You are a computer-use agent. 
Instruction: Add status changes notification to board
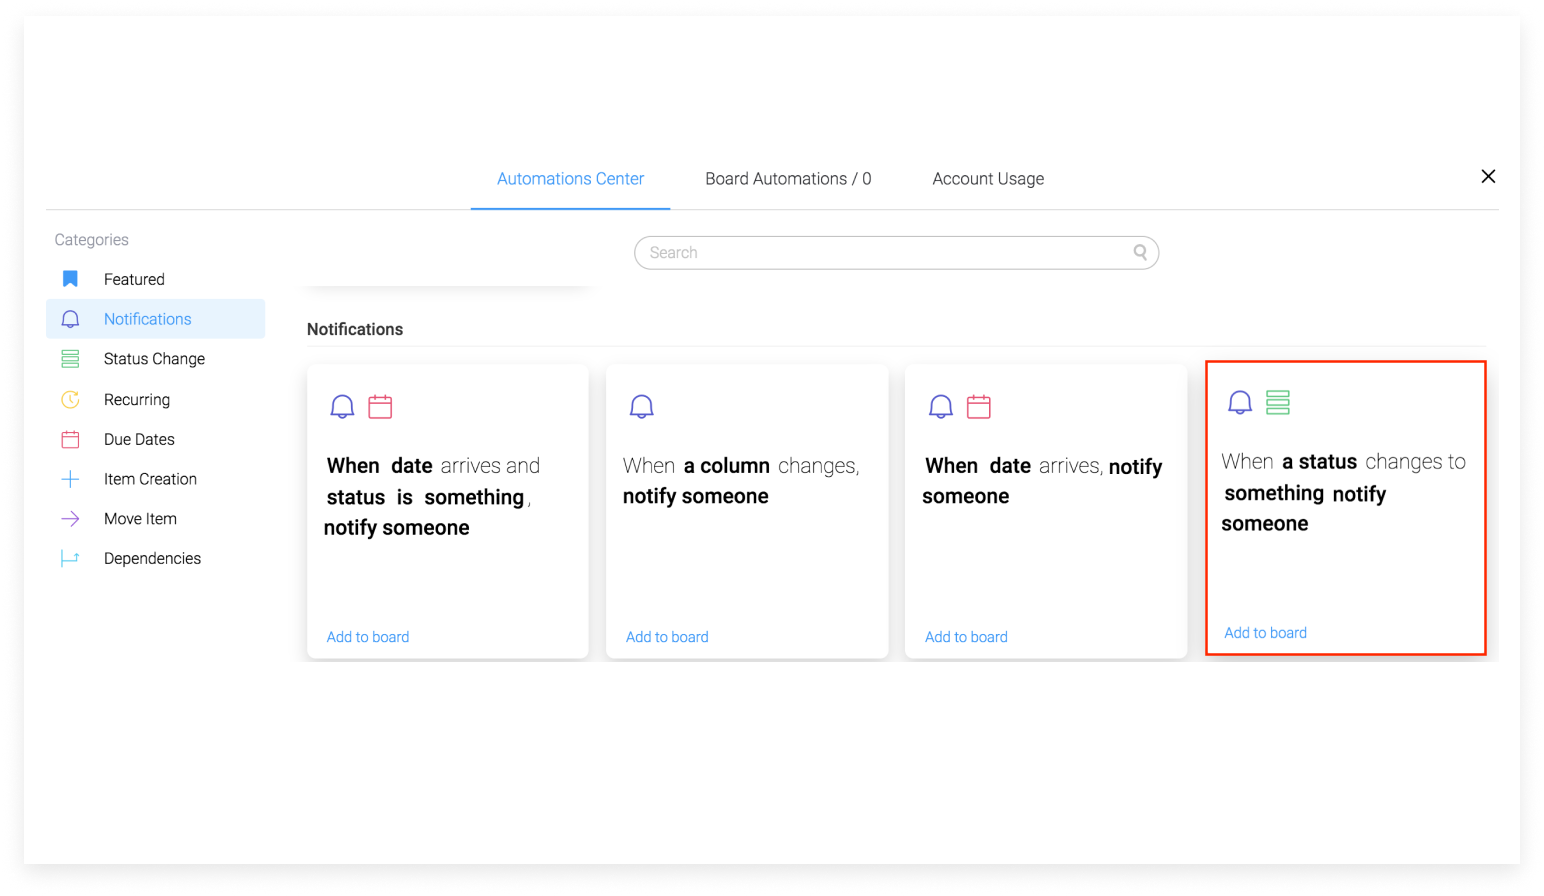coord(1265,633)
